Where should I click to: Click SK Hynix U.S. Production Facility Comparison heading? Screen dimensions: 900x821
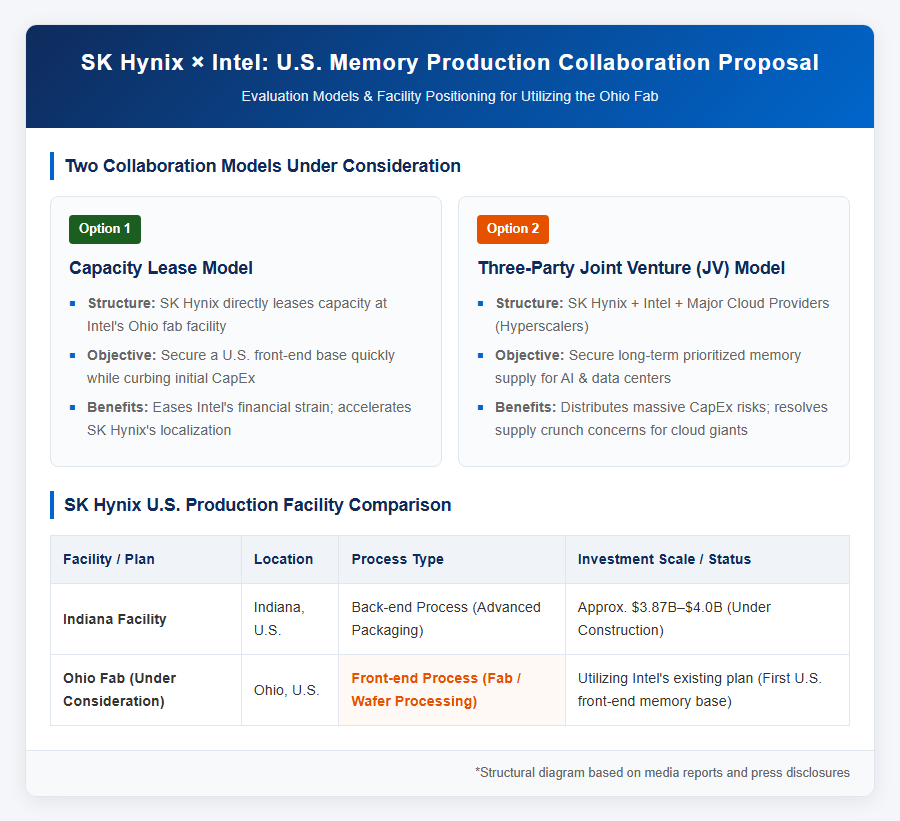(x=258, y=505)
